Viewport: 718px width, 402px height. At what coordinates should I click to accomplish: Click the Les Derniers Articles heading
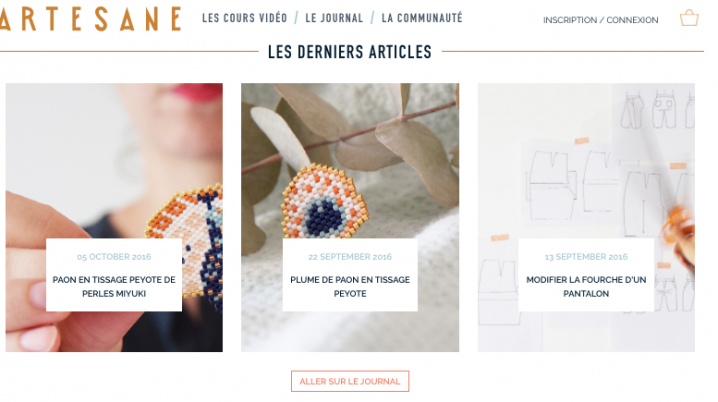pyautogui.click(x=350, y=52)
